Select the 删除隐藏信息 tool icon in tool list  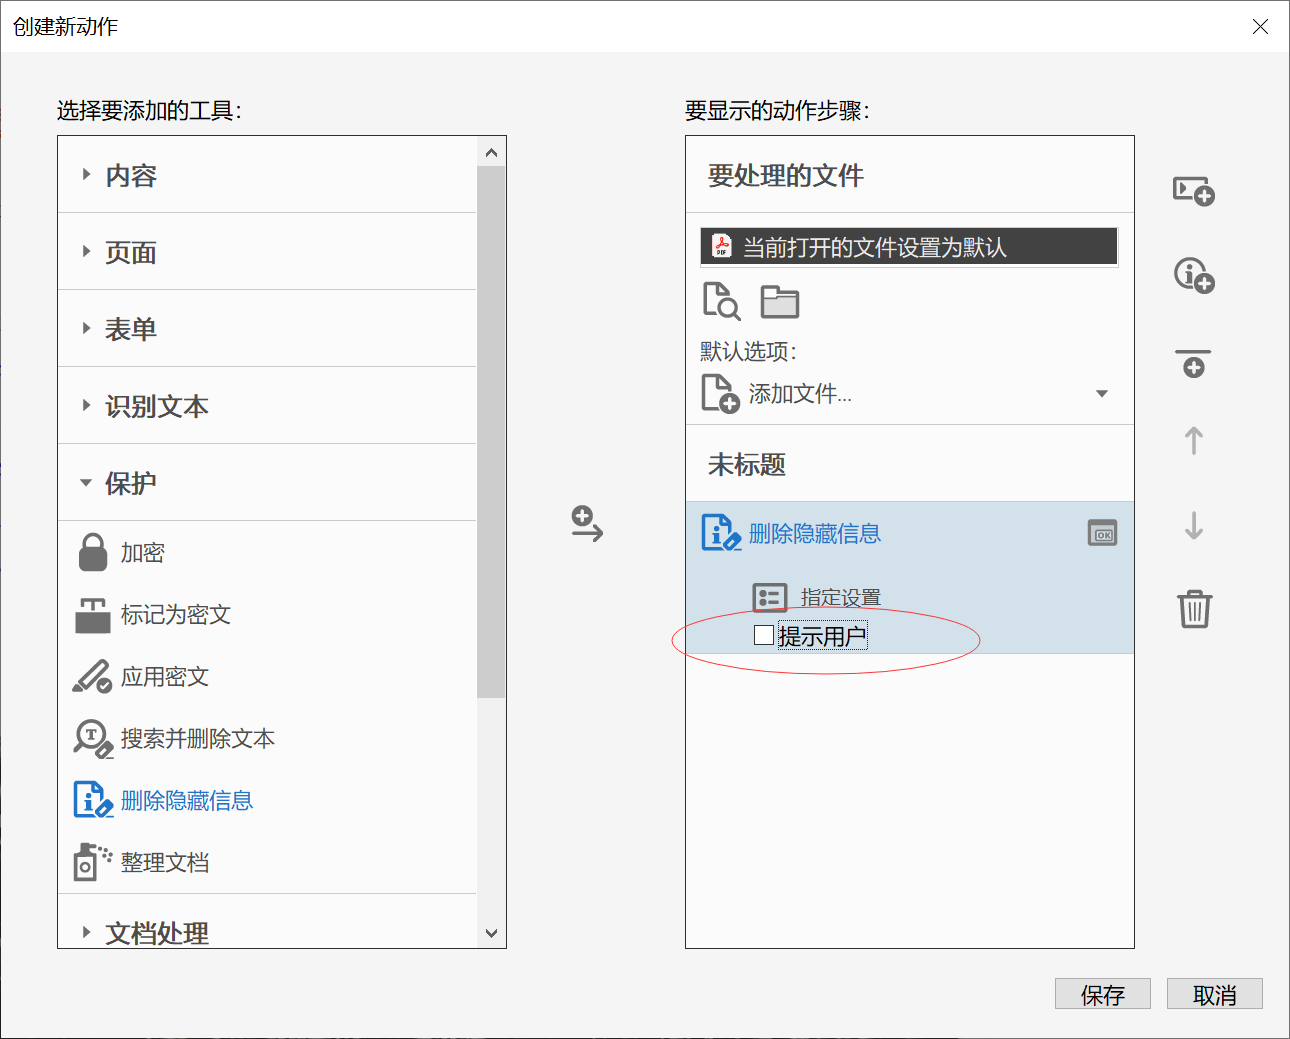[93, 800]
